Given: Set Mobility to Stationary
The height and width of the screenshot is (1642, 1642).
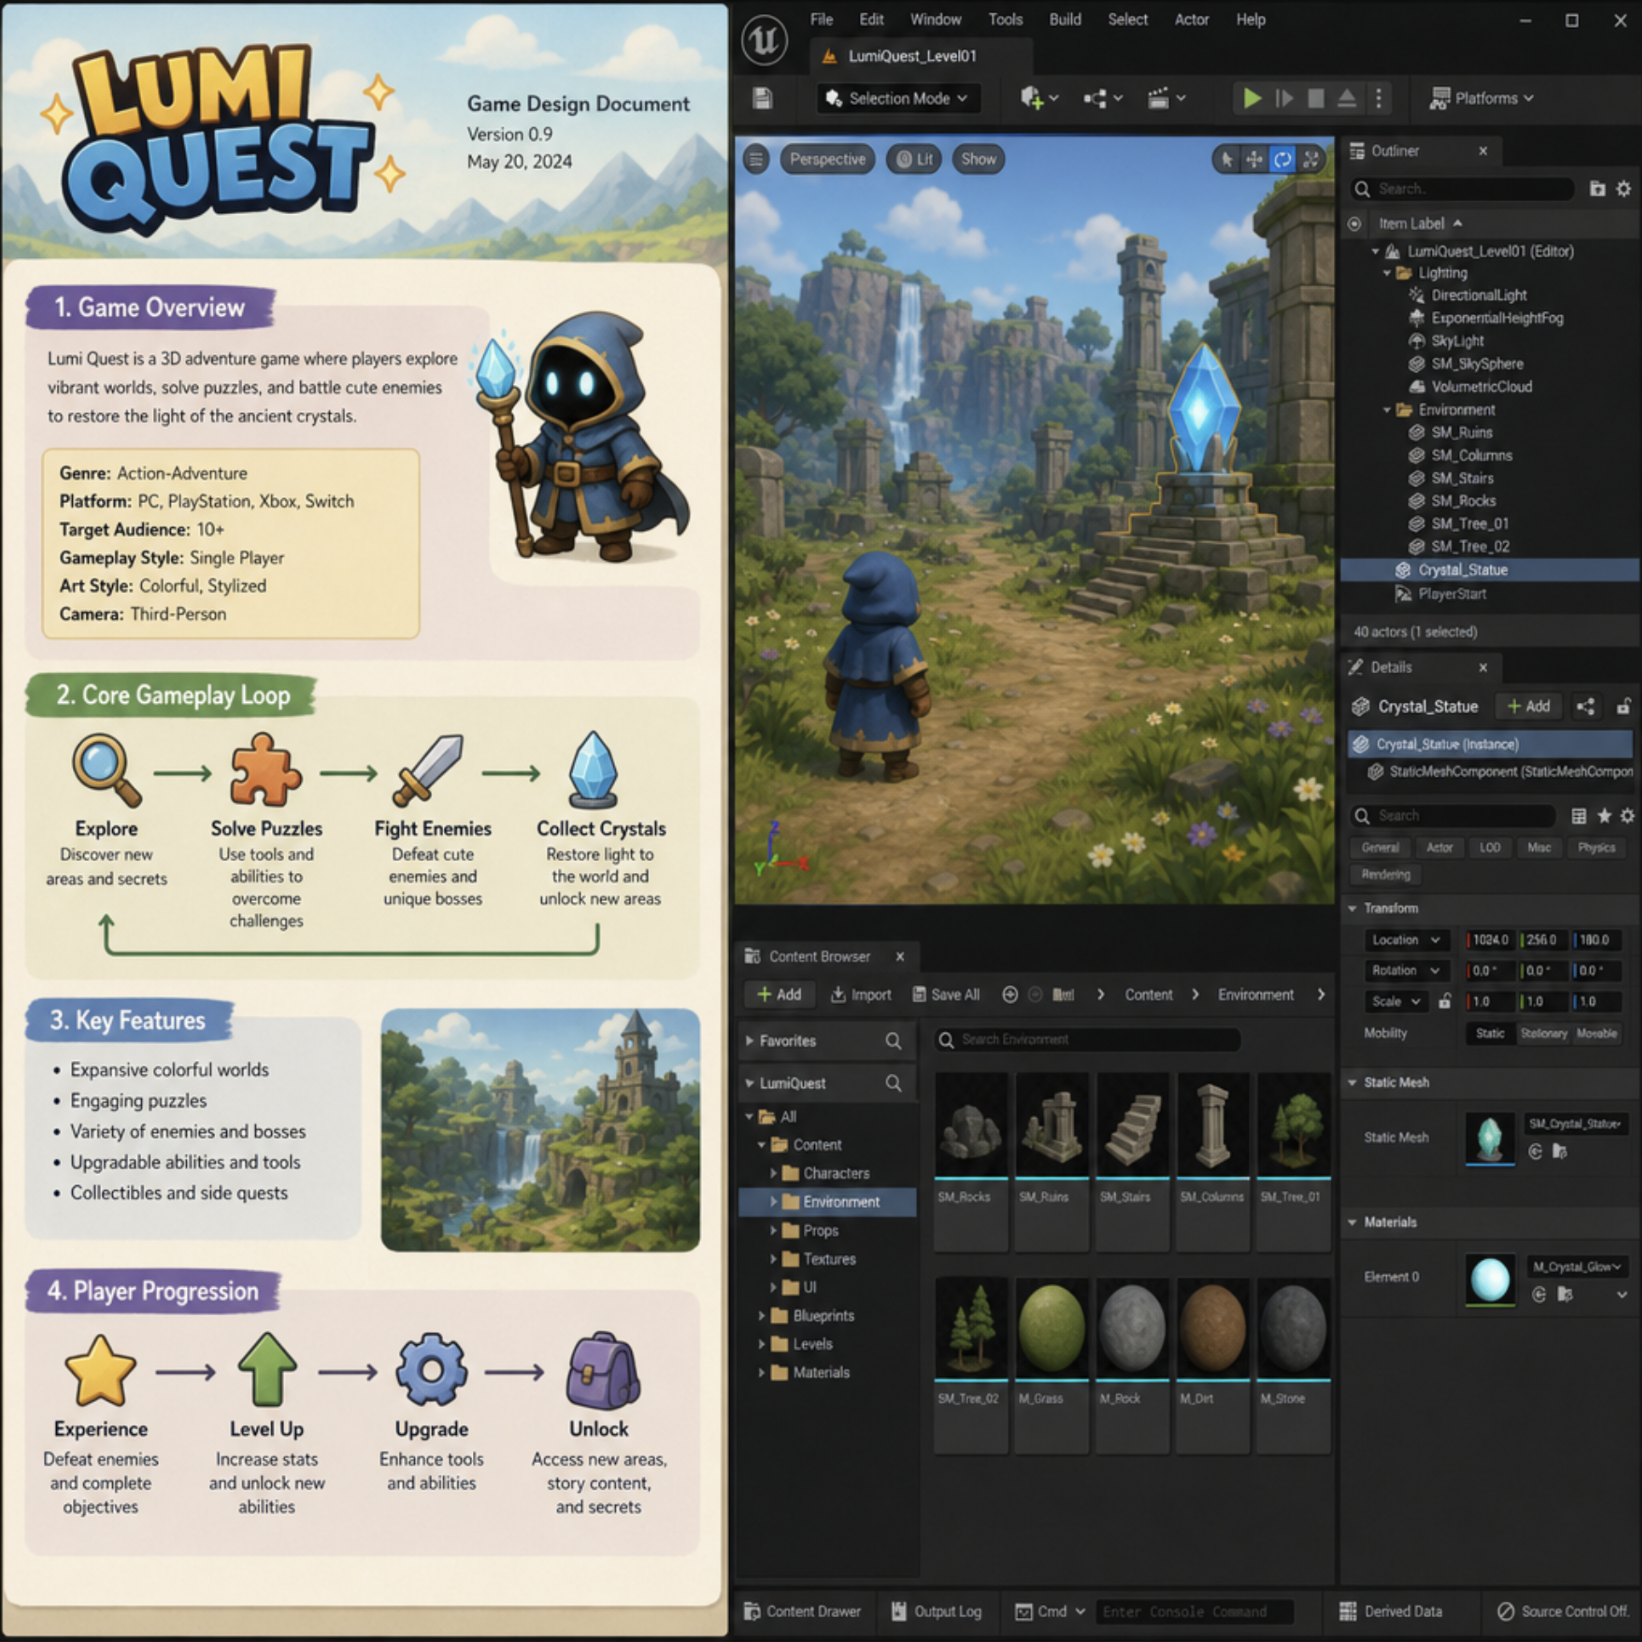Looking at the screenshot, I should tap(1543, 1033).
